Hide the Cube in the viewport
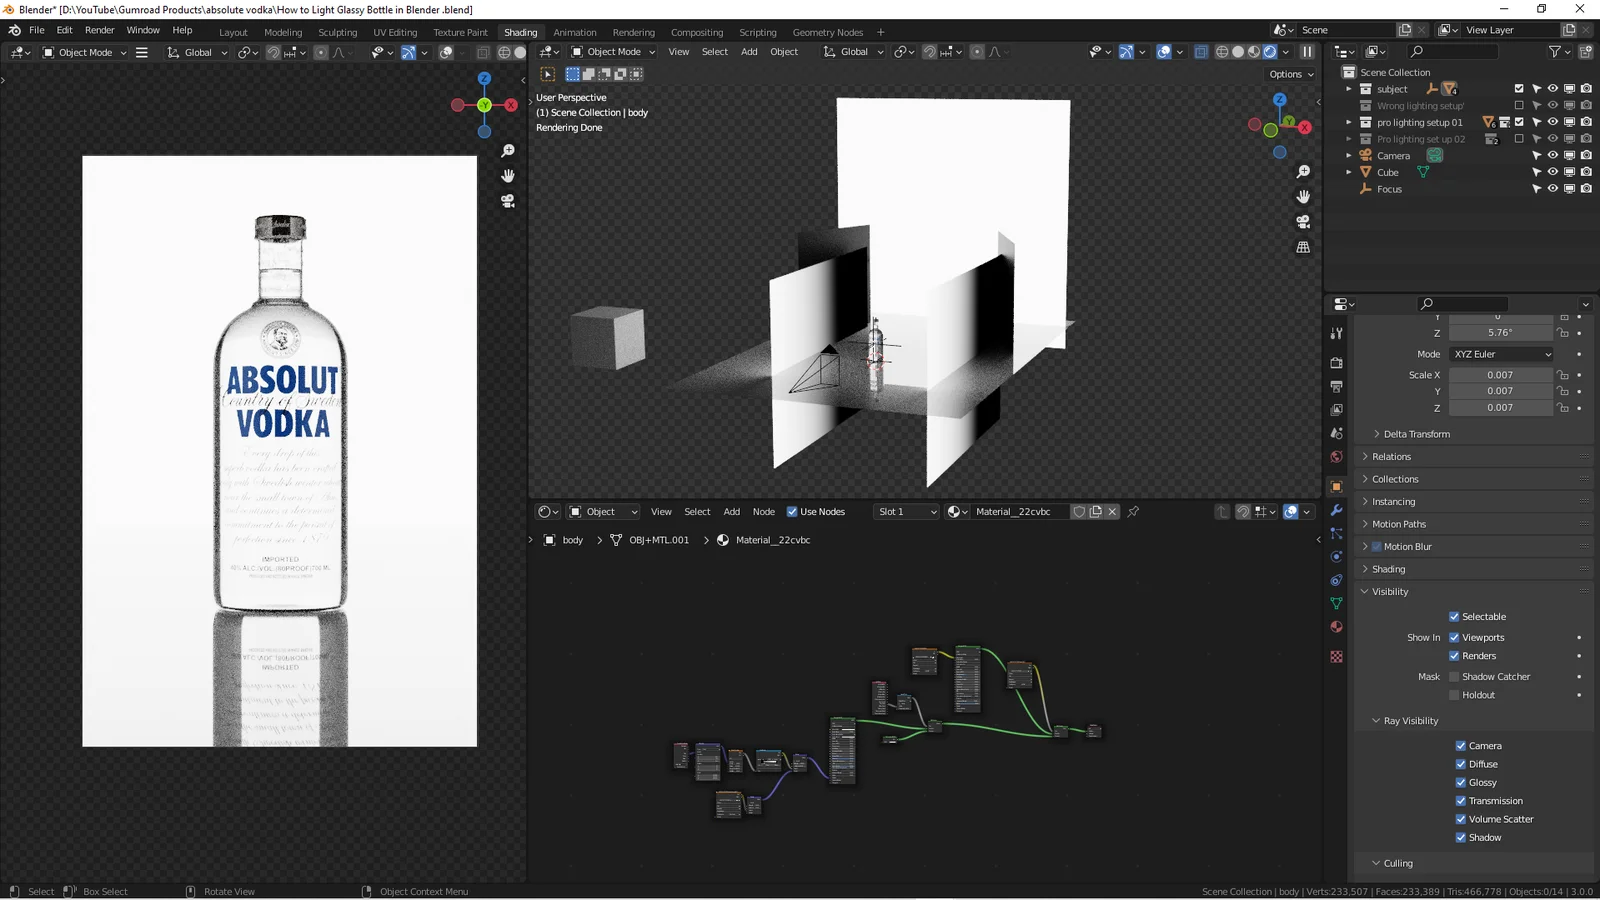1600x900 pixels. coord(1553,172)
